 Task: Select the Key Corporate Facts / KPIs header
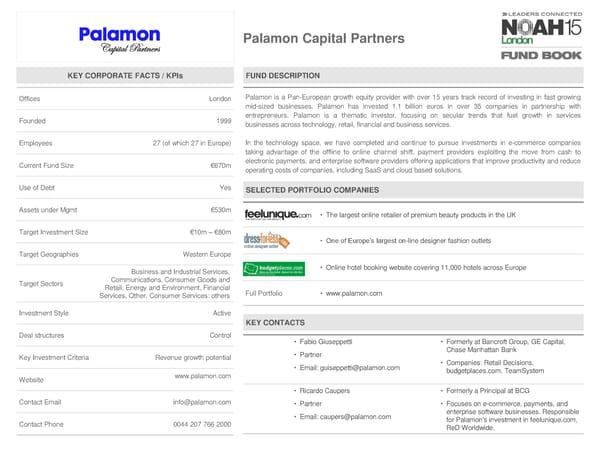click(x=125, y=76)
